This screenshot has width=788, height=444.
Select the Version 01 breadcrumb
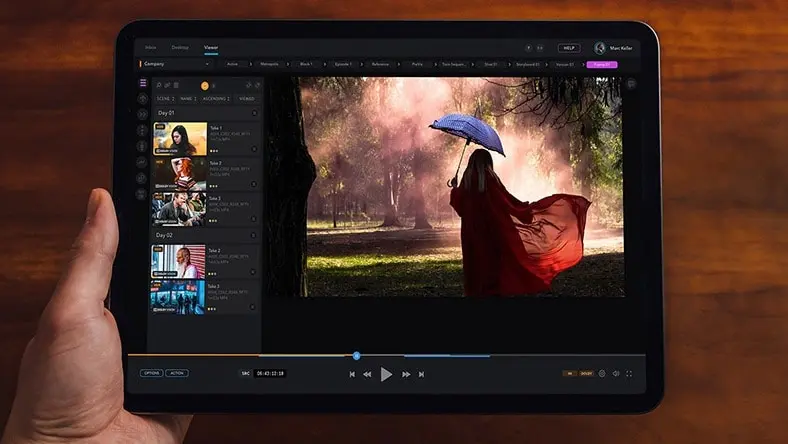click(x=565, y=64)
